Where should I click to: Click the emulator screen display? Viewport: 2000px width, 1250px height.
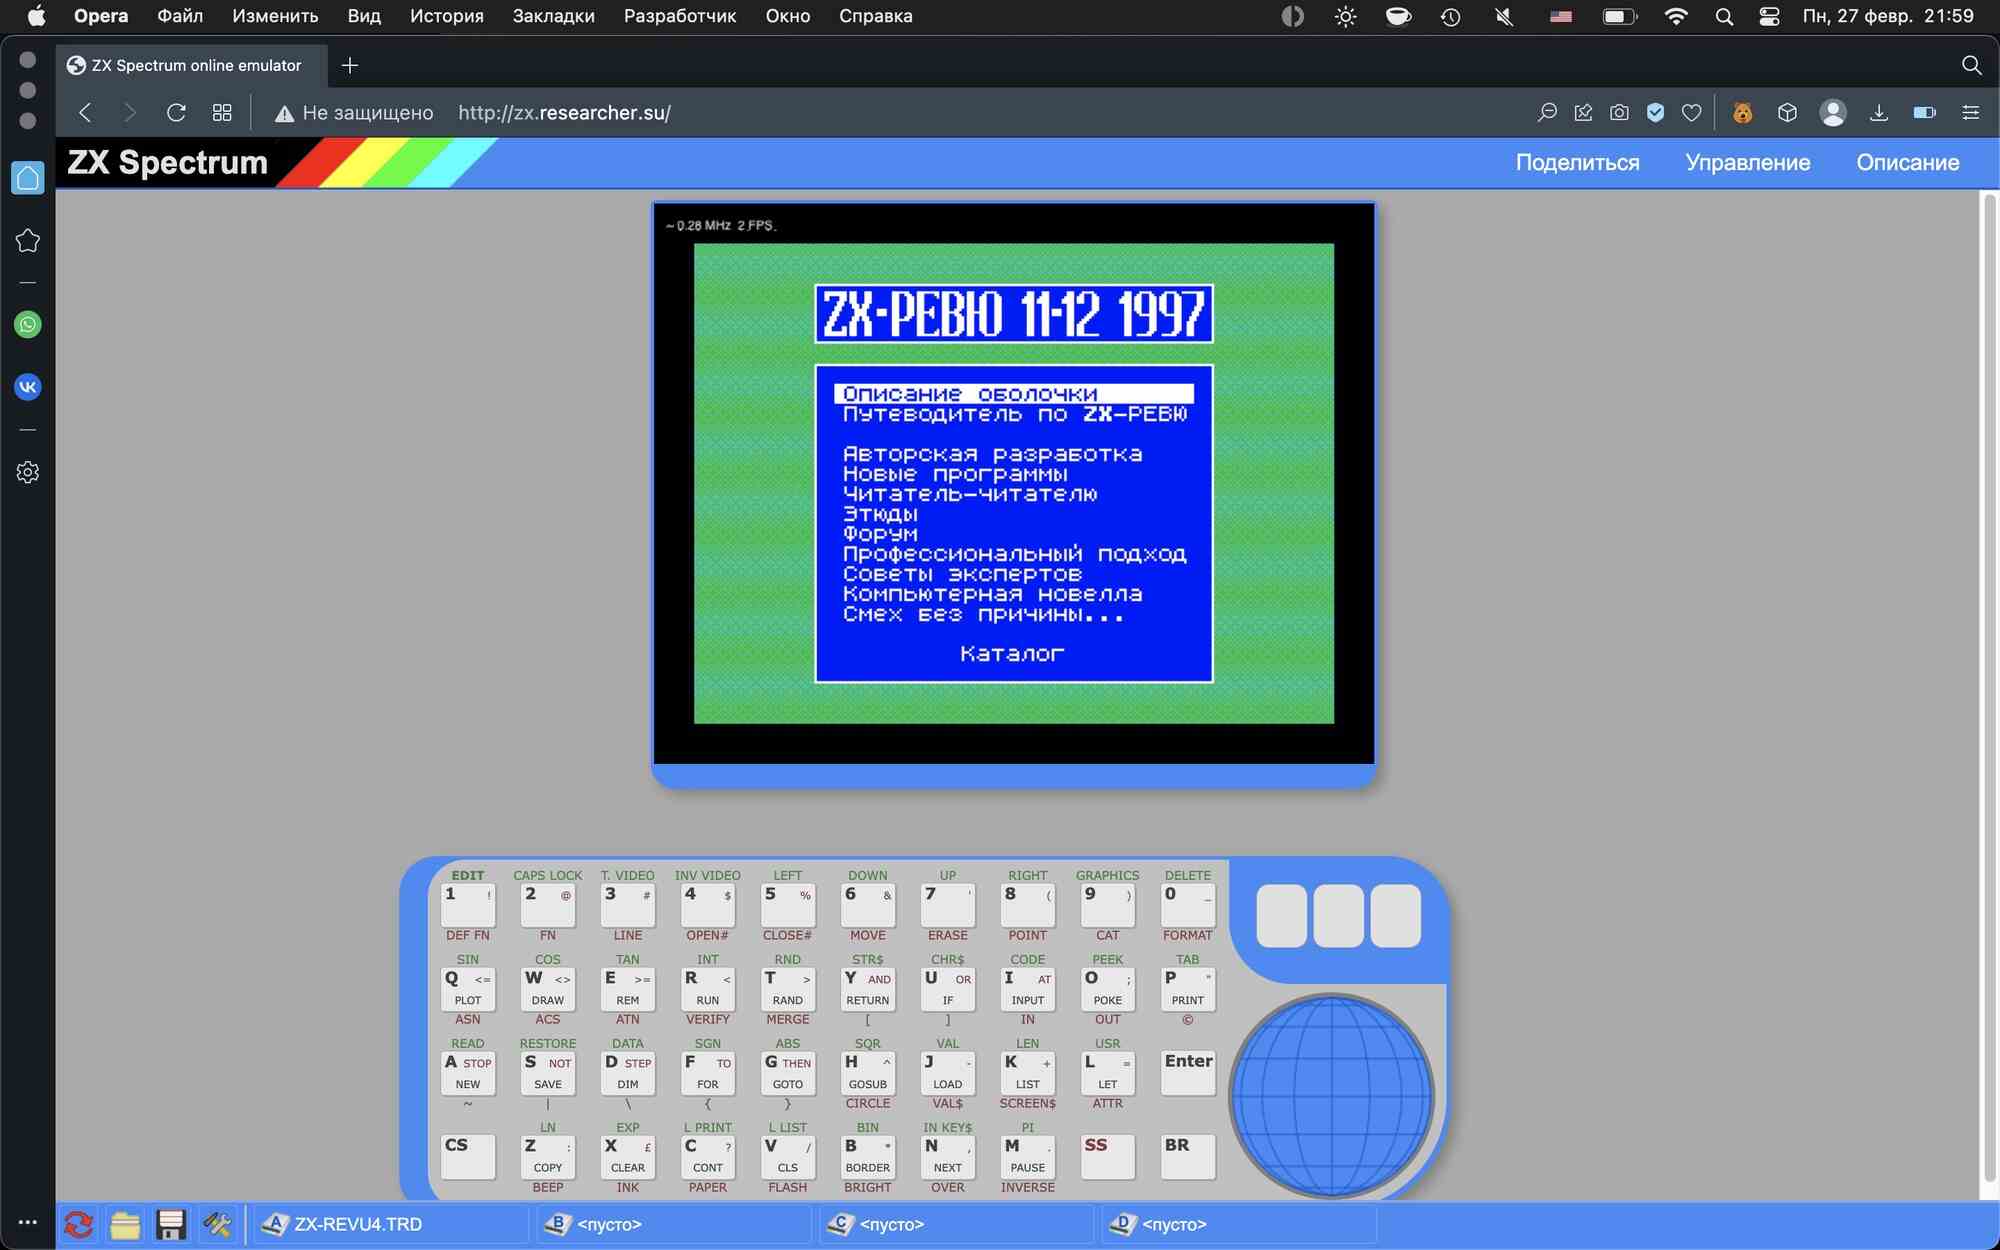coord(1014,483)
